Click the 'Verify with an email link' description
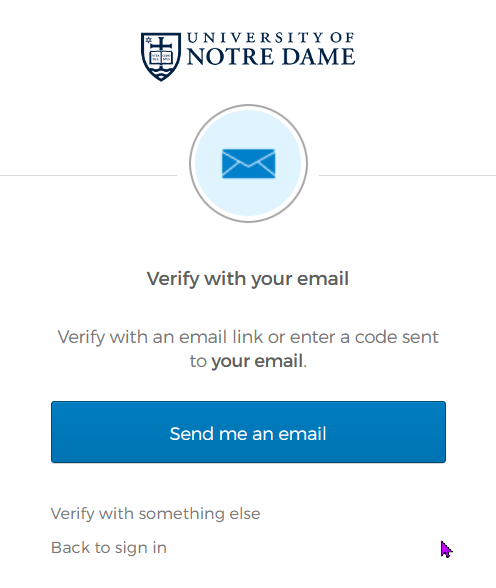The image size is (496, 588). [248, 349]
